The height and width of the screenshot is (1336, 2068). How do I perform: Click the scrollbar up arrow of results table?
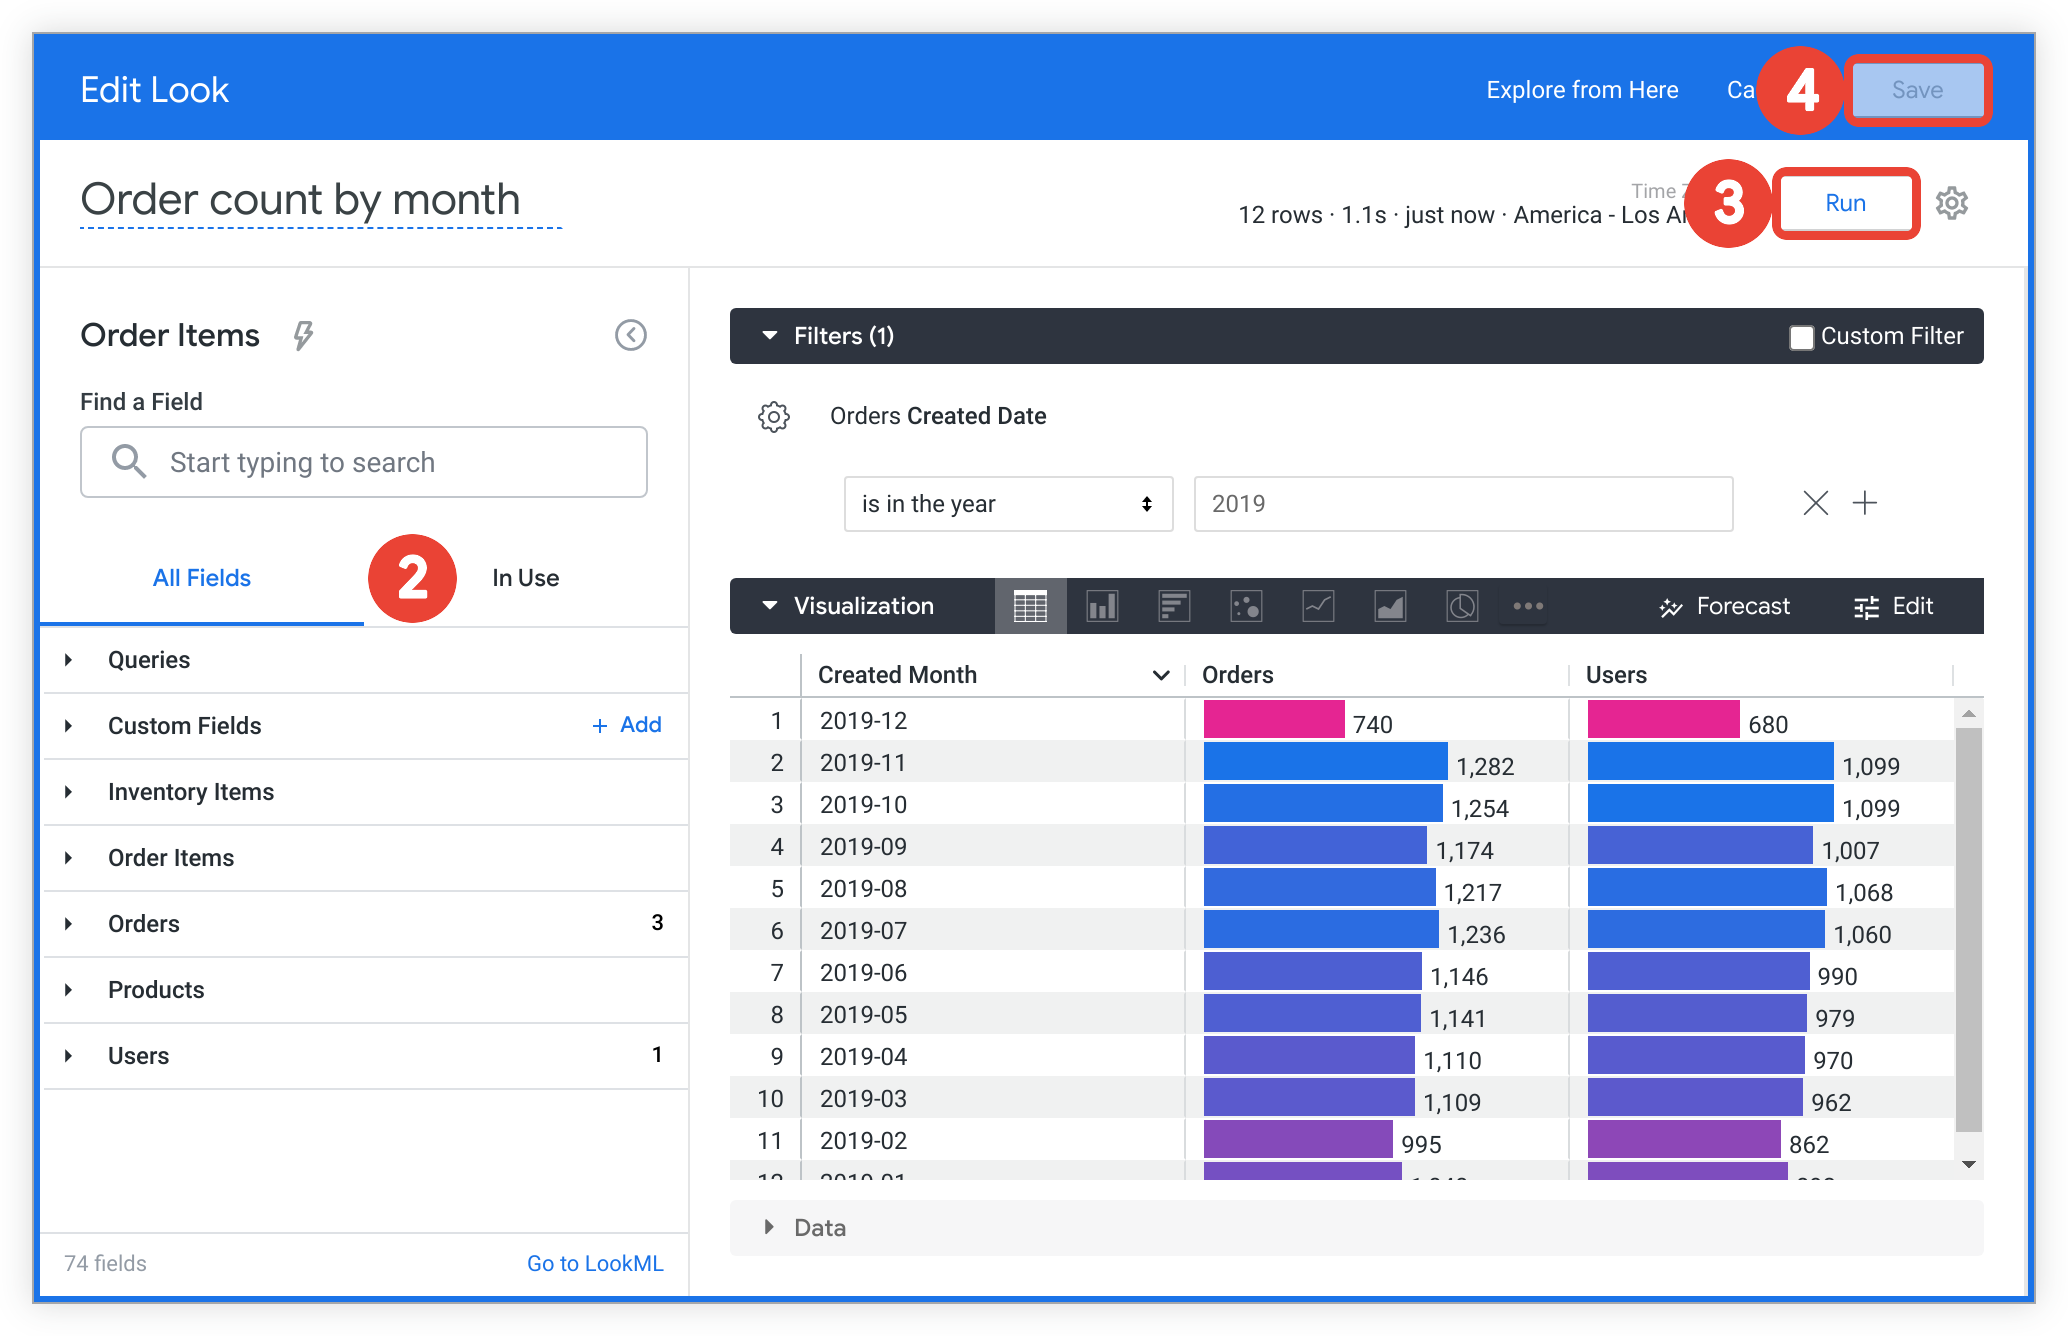point(1968,713)
